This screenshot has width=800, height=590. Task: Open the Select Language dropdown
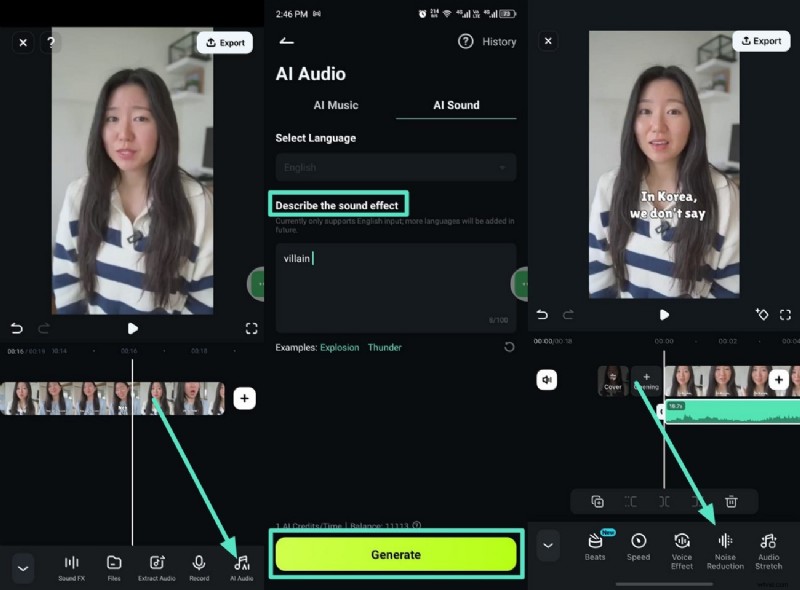coord(394,167)
